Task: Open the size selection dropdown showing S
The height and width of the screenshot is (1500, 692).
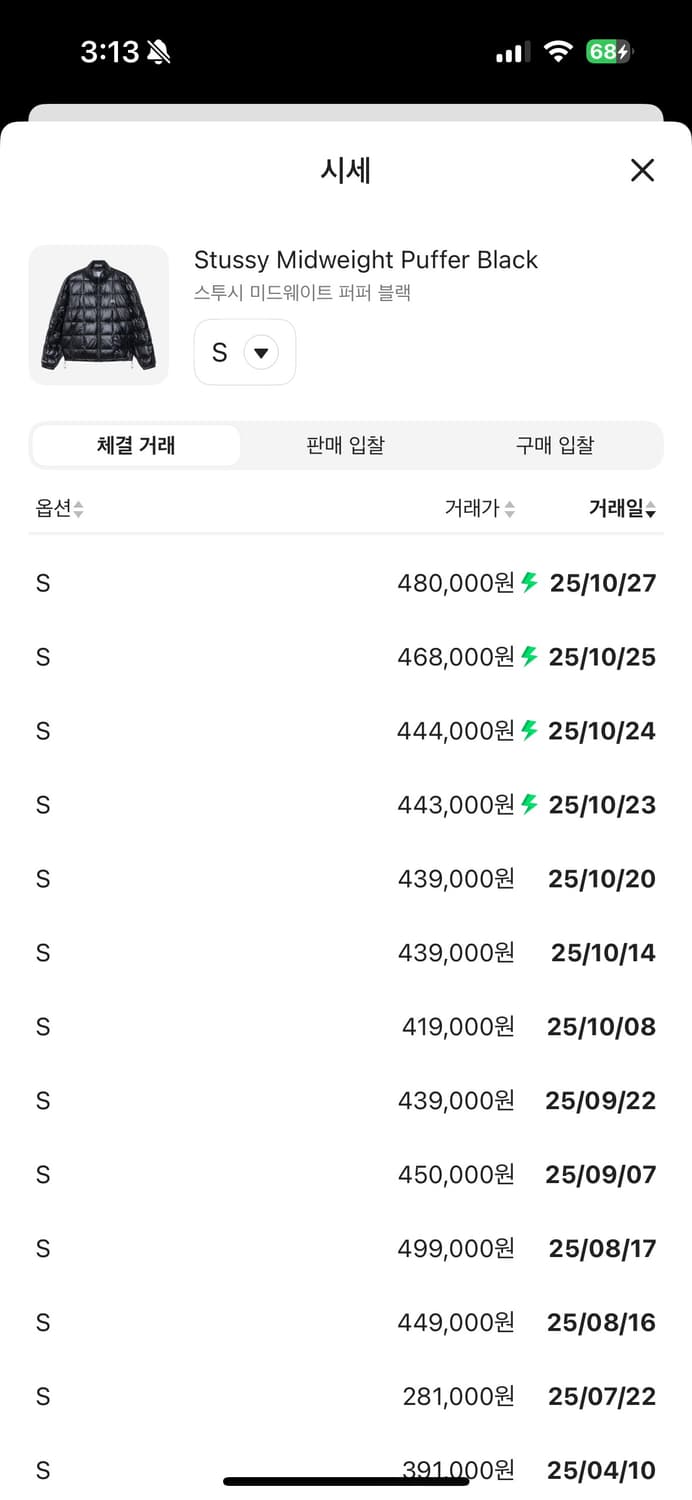Action: point(244,352)
